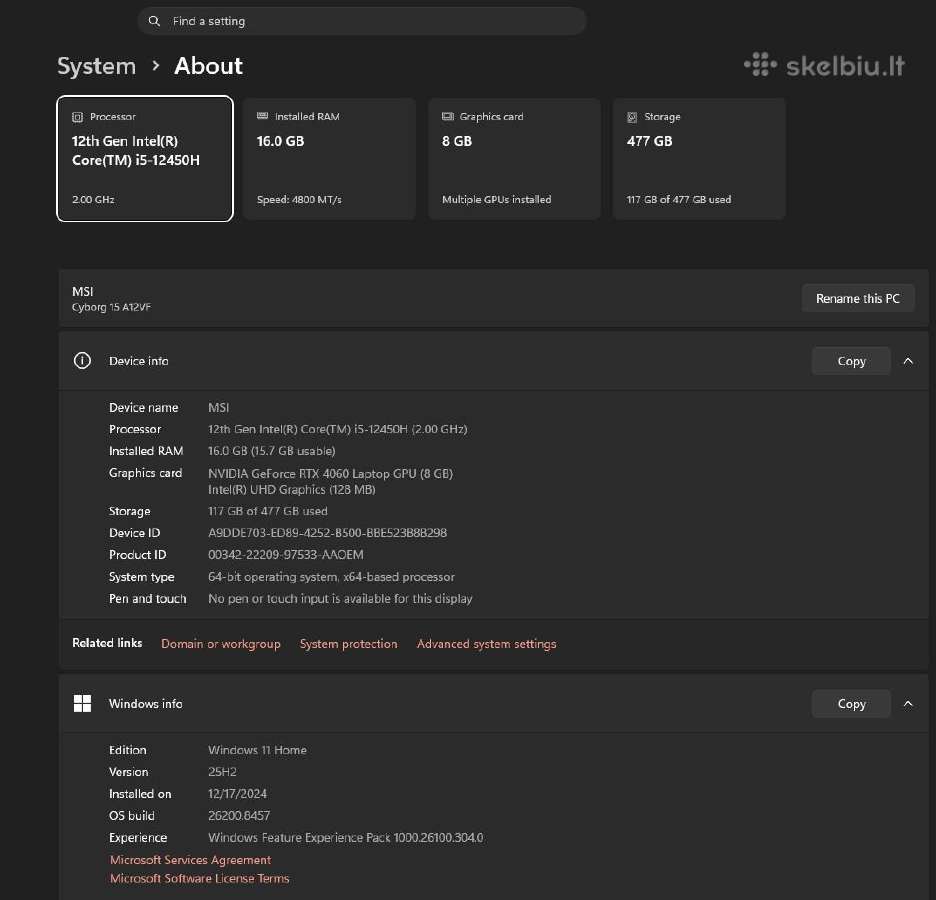This screenshot has height=900, width=936.
Task: Click NVIDIA GeForce RTX 4060 Laptop GPU text
Action: (330, 474)
